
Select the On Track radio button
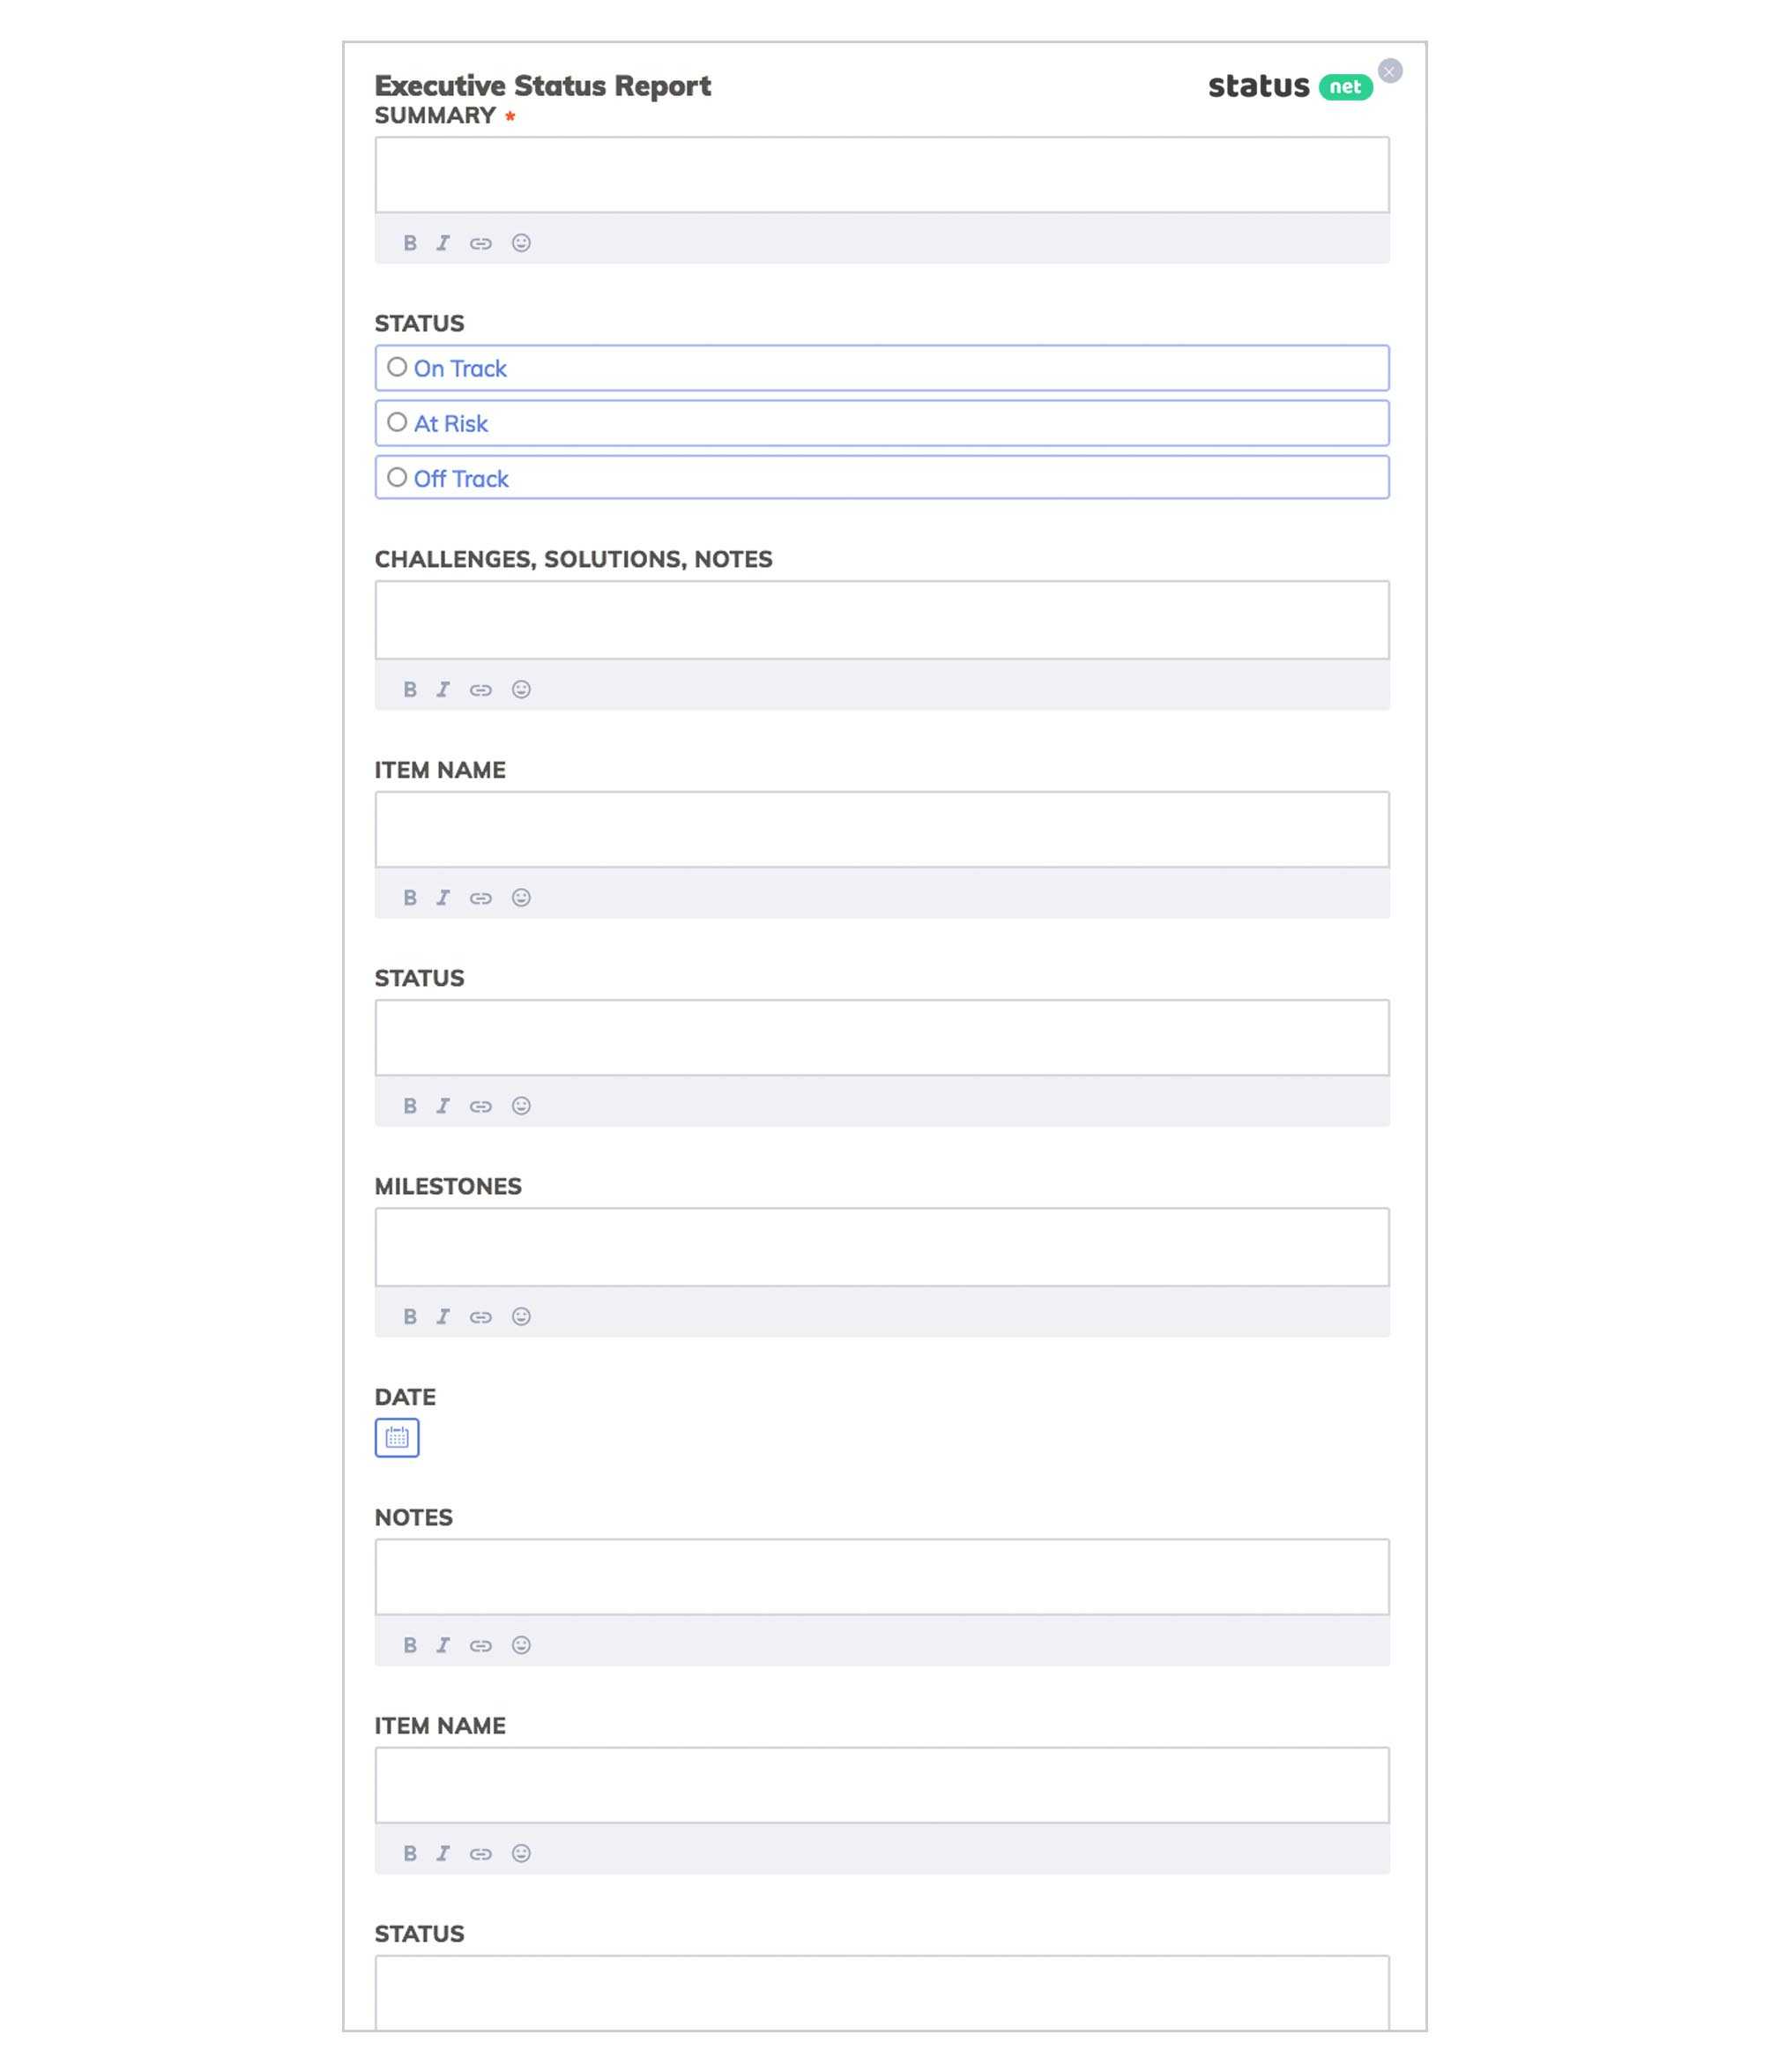[397, 368]
